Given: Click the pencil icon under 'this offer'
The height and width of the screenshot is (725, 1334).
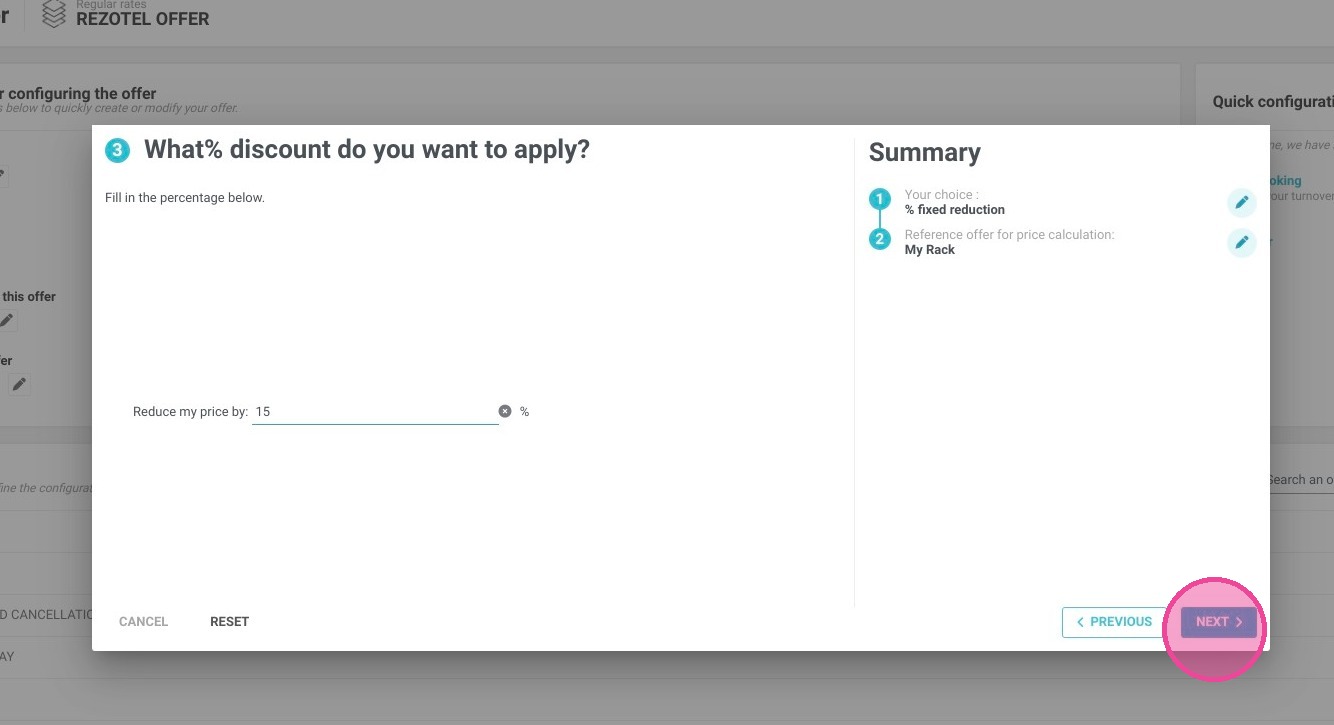Looking at the screenshot, I should coord(7,320).
